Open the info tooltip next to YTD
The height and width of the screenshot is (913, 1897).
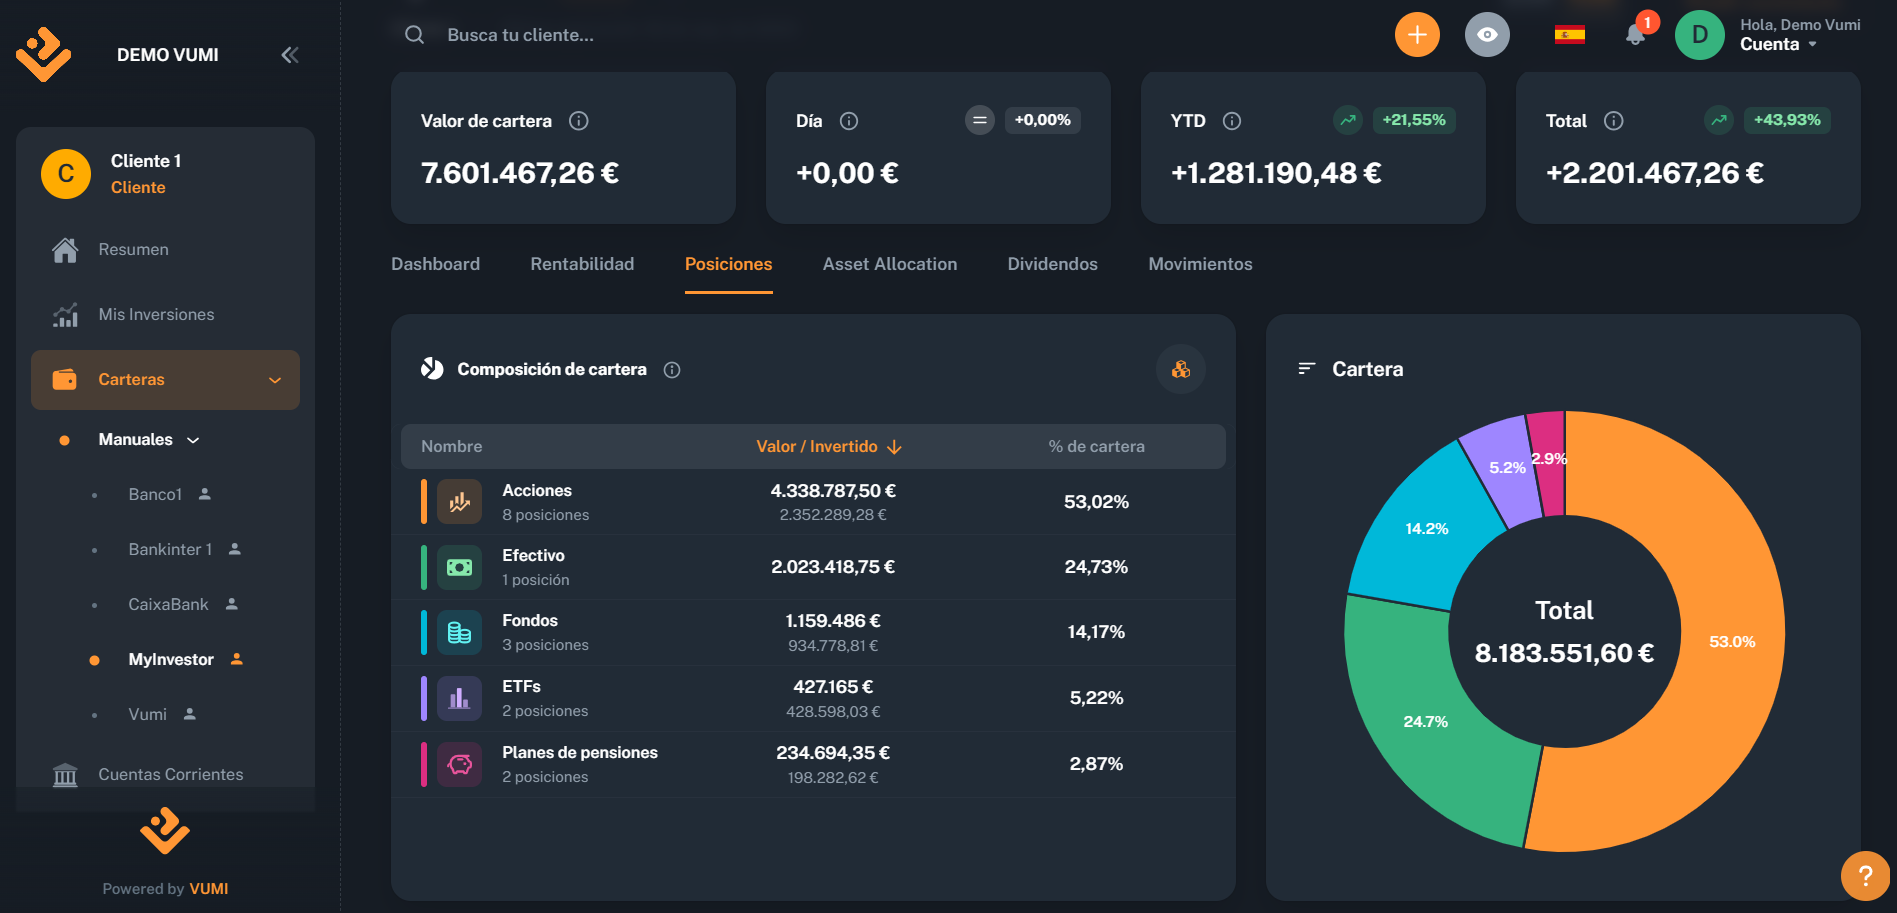[1231, 120]
